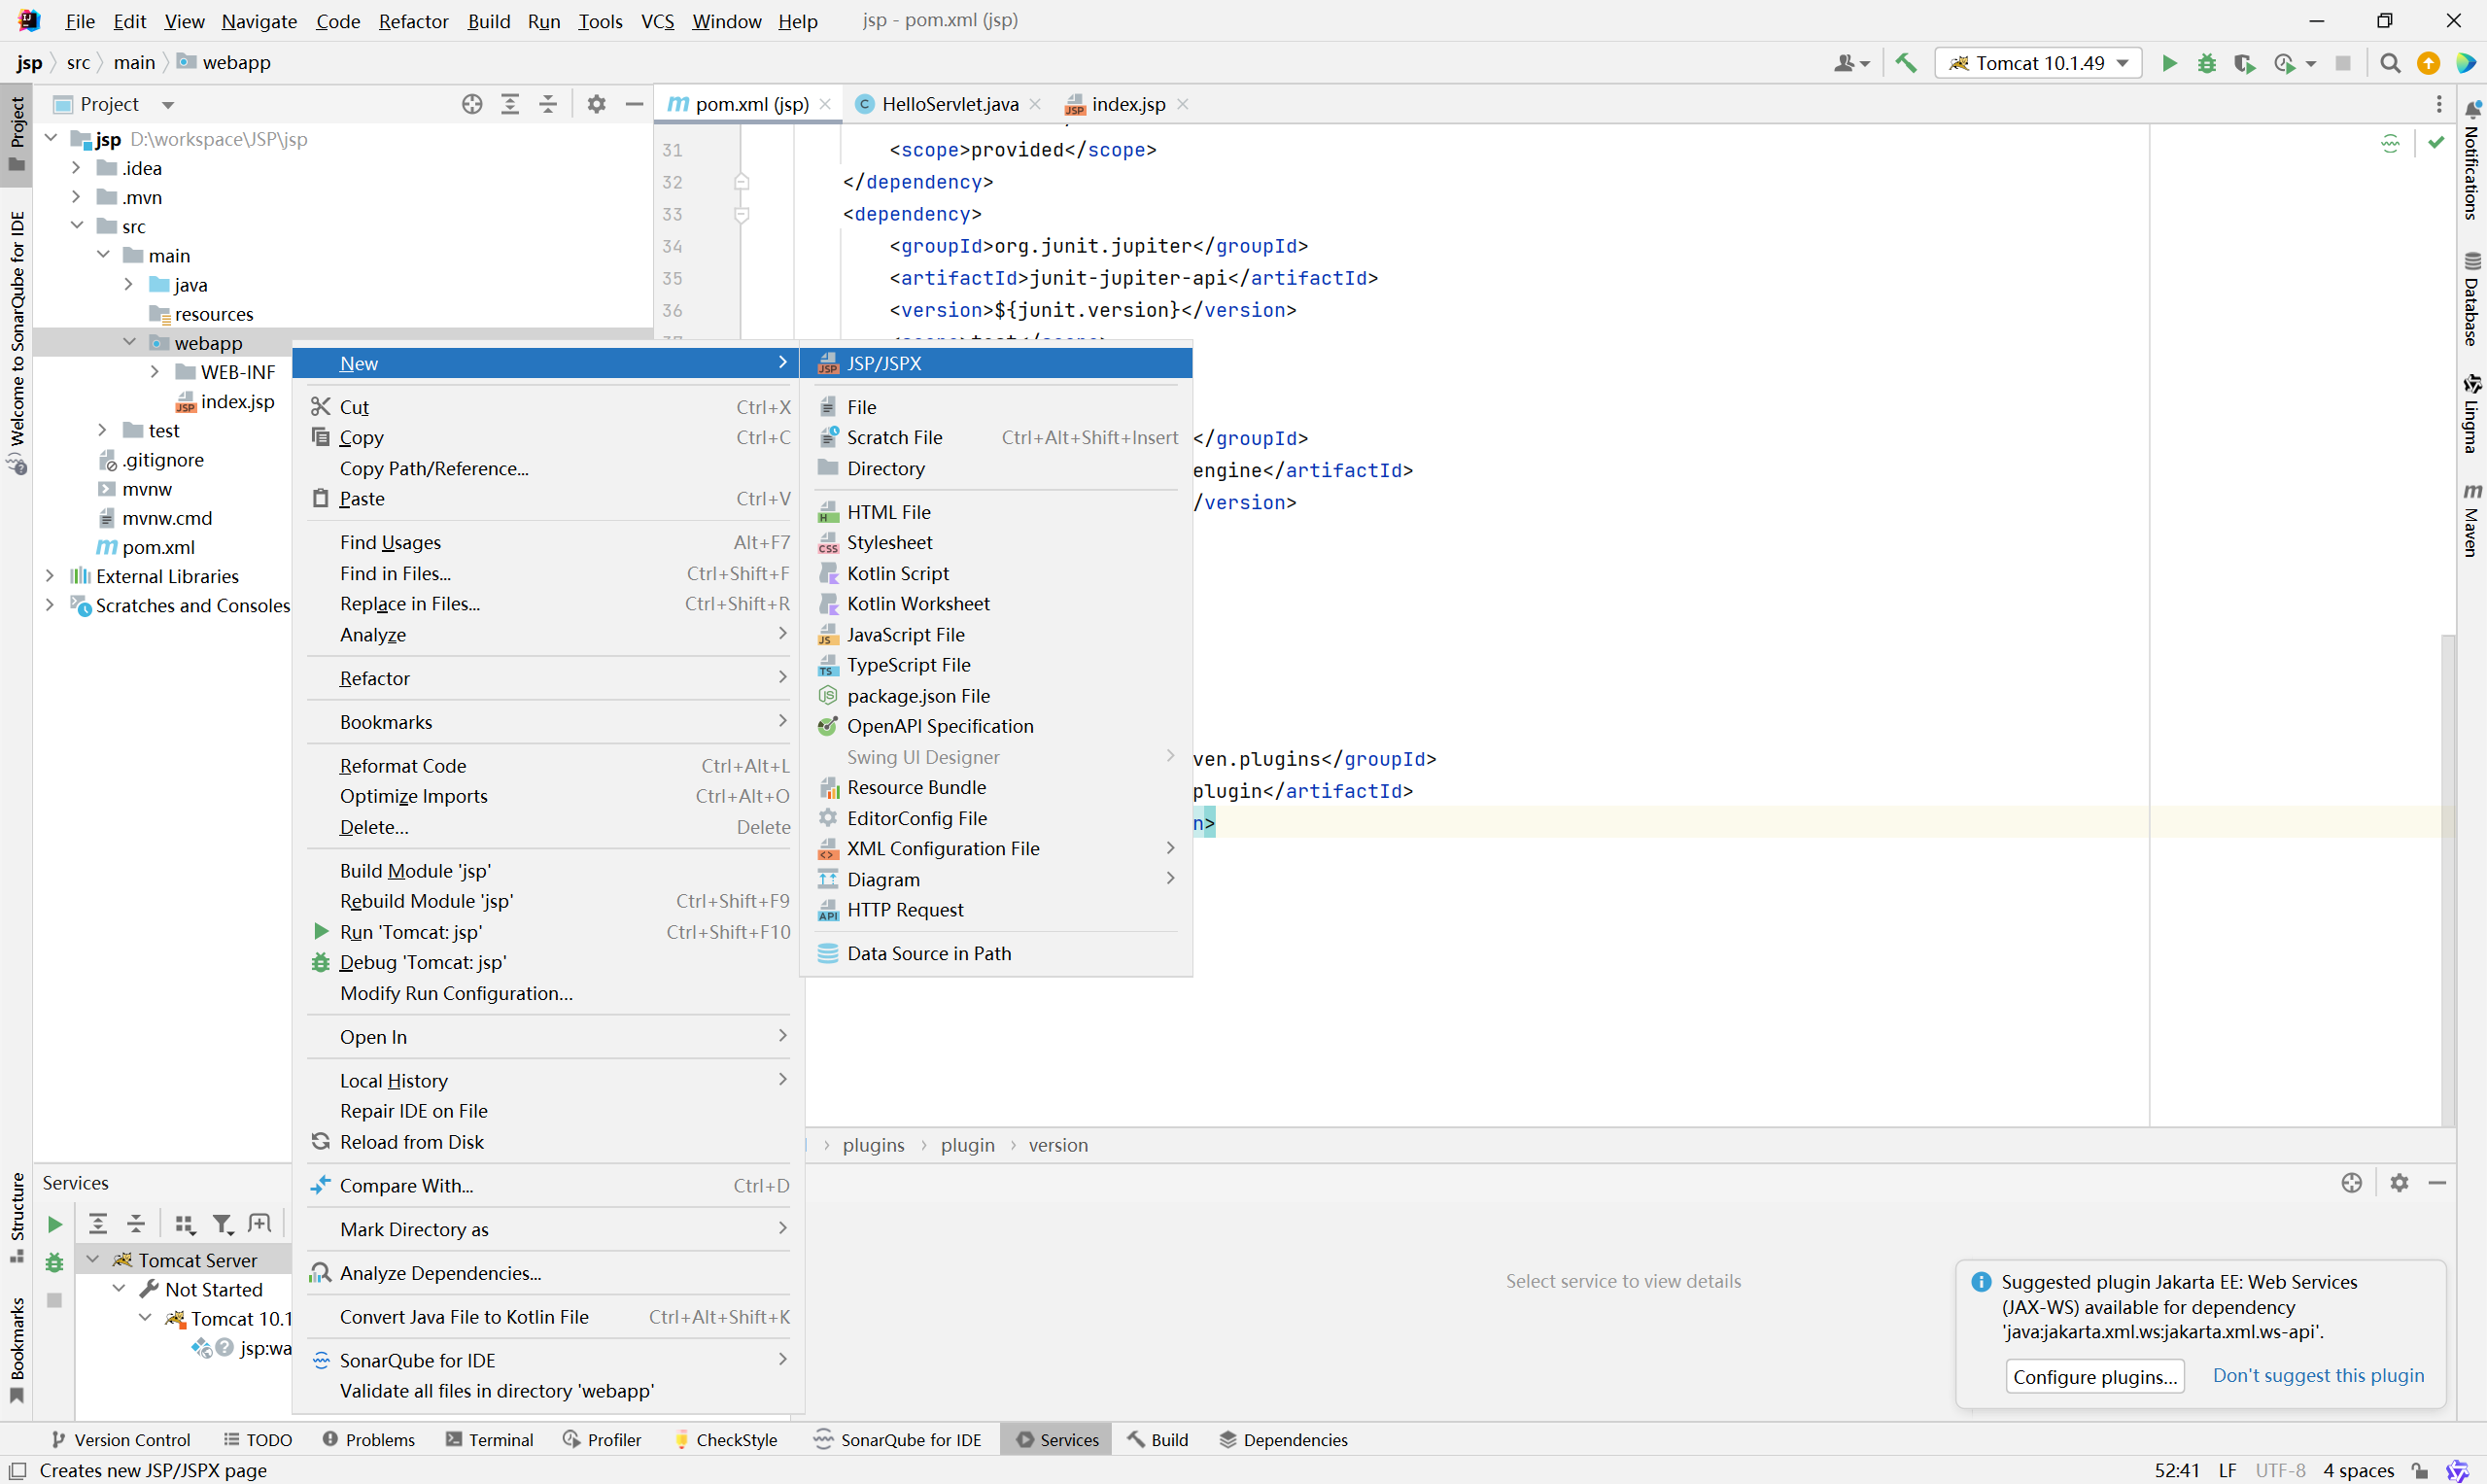Click the Debug bug icon in toolbar
Image resolution: width=2487 pixels, height=1484 pixels.
pos(2206,63)
